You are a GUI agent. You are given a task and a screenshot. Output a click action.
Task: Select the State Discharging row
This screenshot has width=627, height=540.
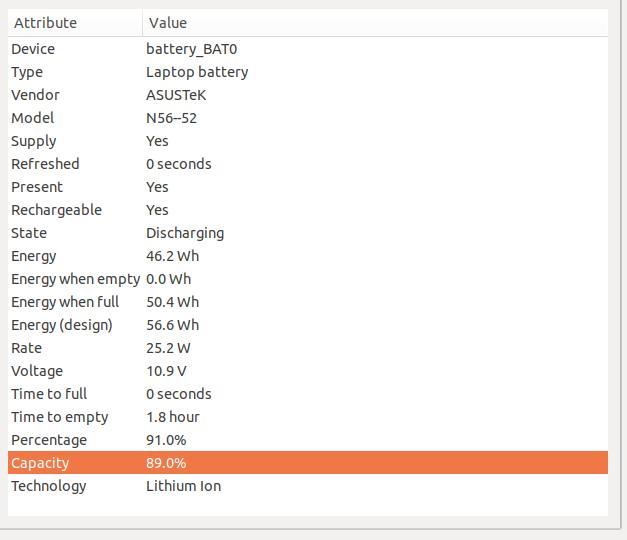[308, 233]
